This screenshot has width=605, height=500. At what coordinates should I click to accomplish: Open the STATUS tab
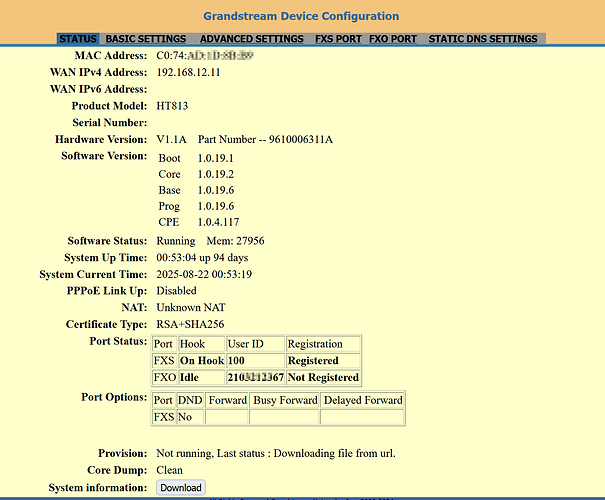pos(78,39)
